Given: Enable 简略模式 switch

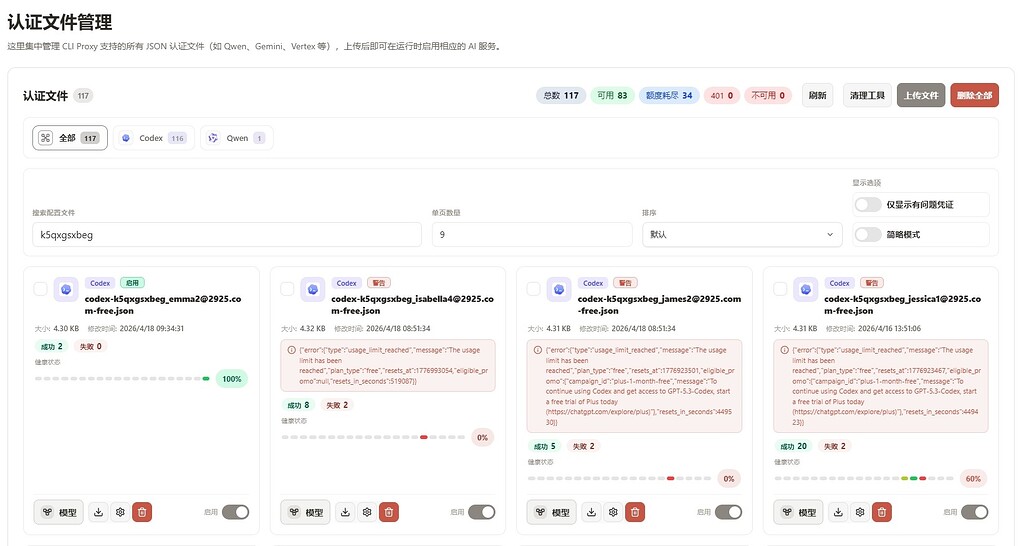Looking at the screenshot, I should point(868,234).
